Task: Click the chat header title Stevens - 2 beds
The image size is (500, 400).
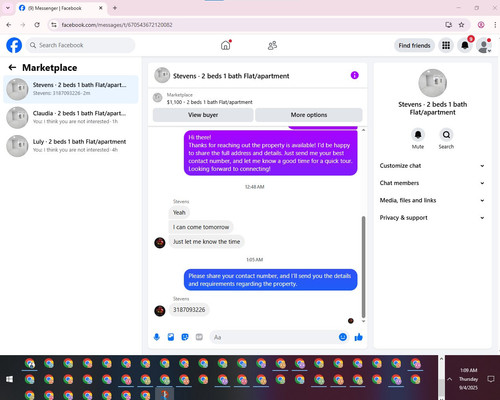Action: click(231, 76)
